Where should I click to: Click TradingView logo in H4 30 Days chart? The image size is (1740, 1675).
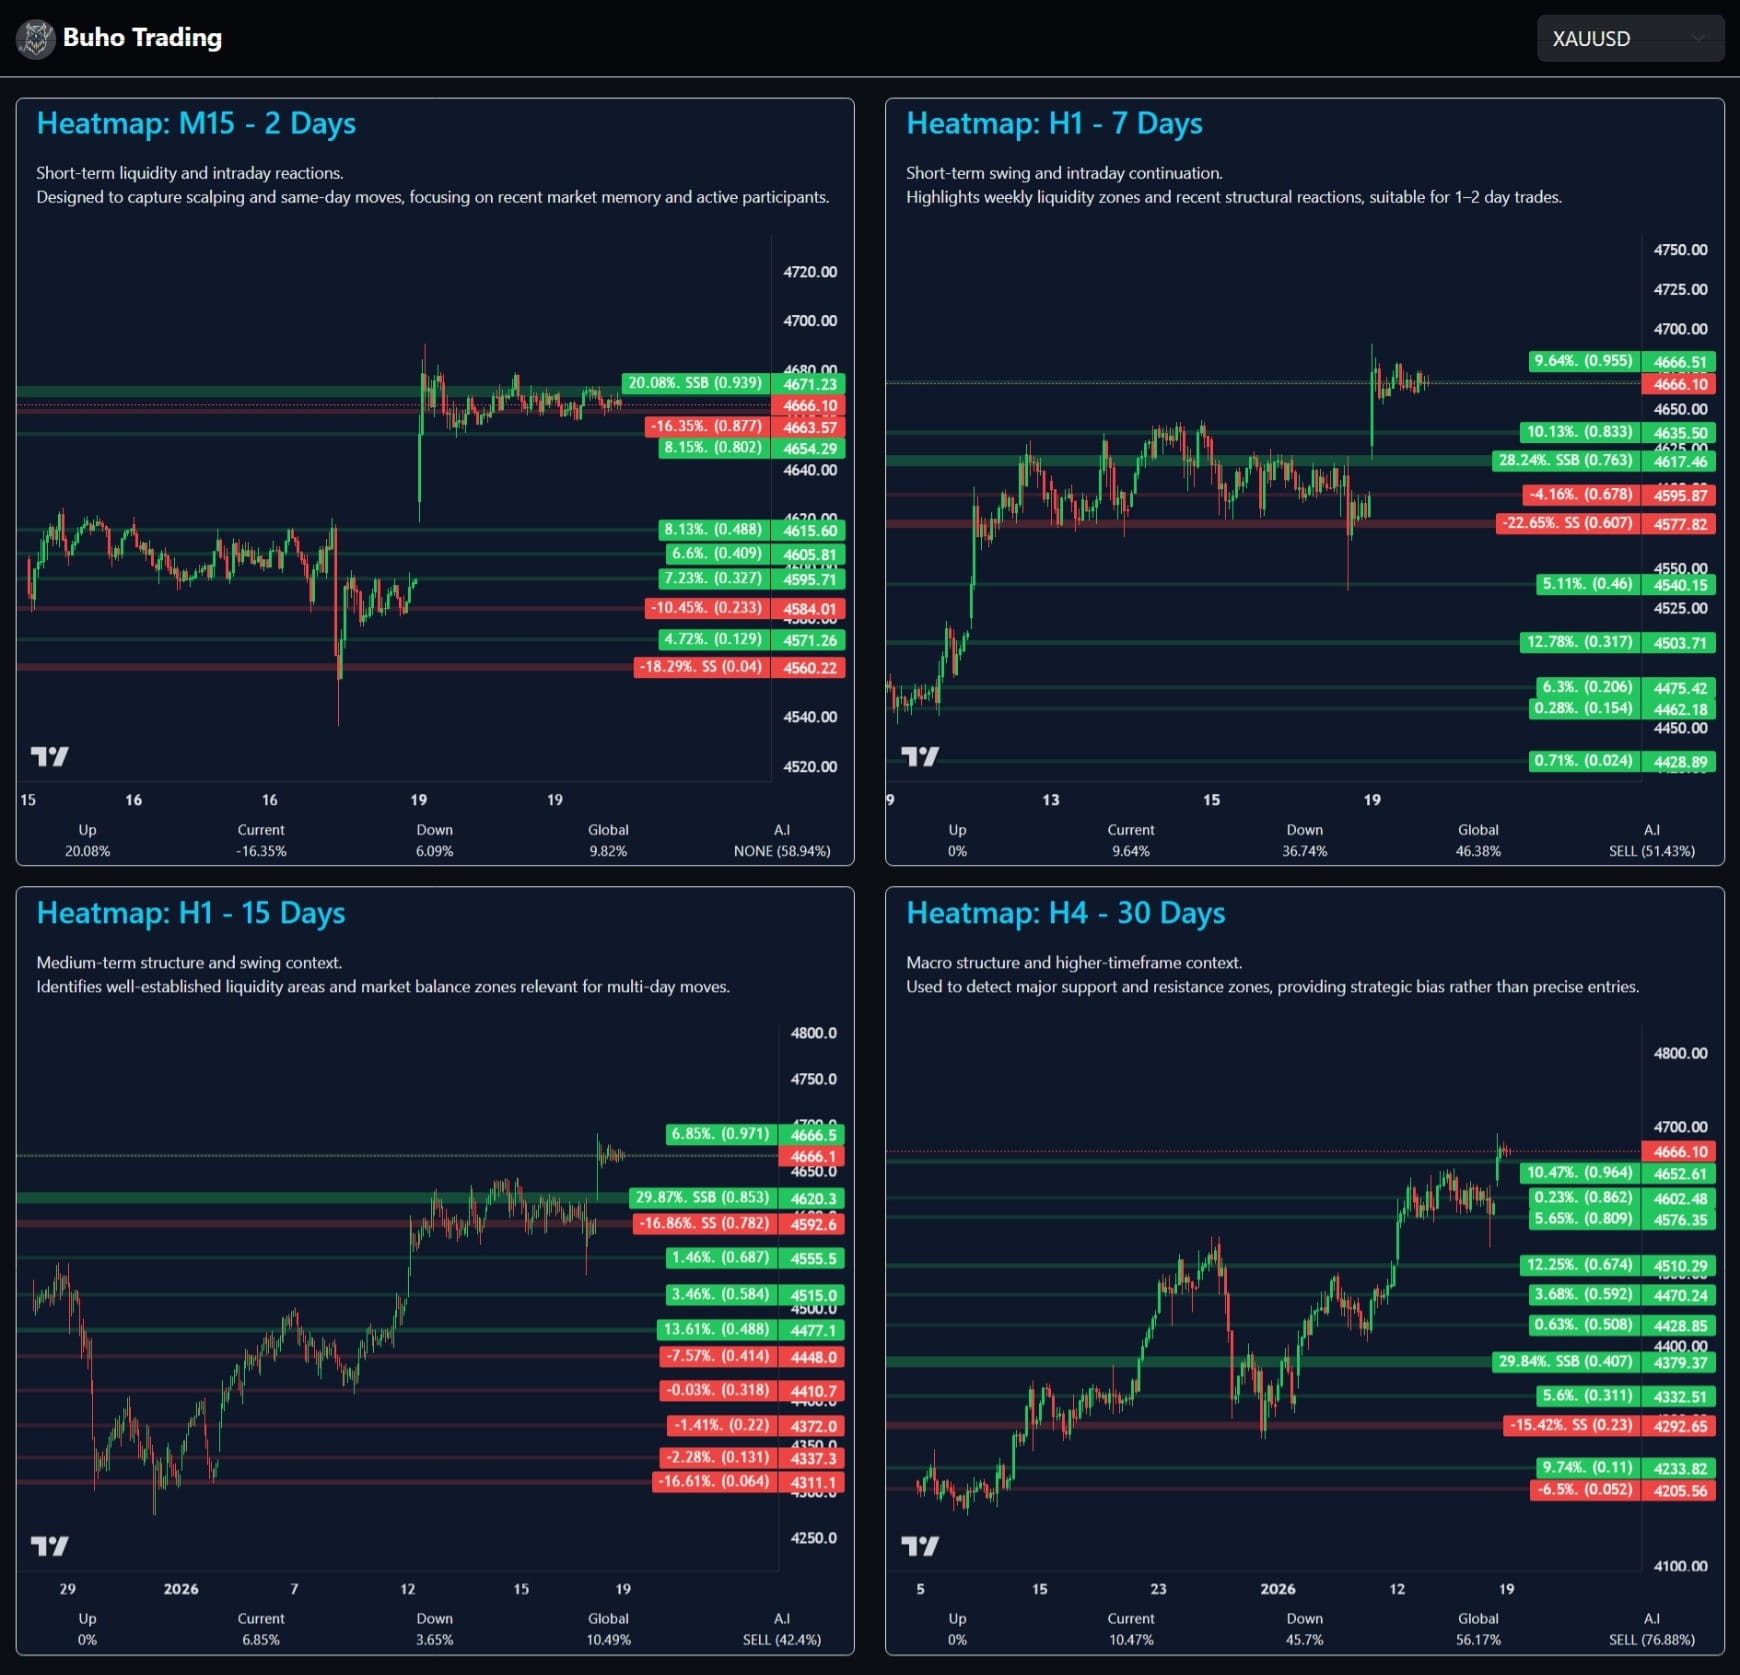tap(919, 1546)
